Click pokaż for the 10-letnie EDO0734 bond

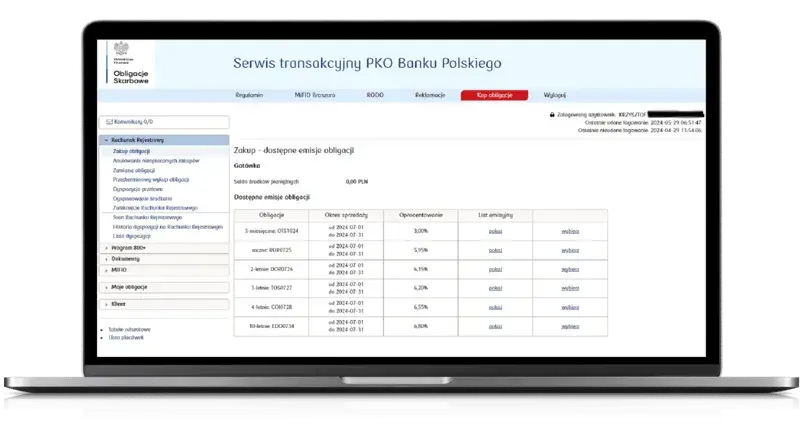click(x=495, y=327)
